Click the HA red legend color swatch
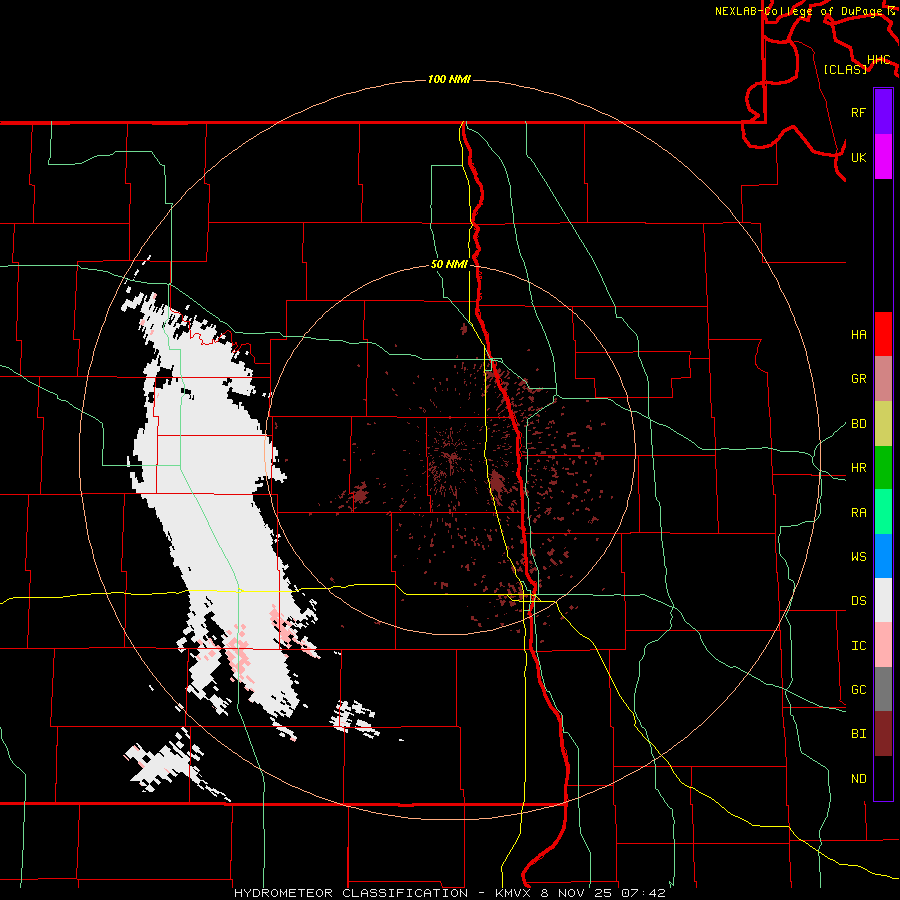Viewport: 900px width, 900px height. [x=883, y=334]
